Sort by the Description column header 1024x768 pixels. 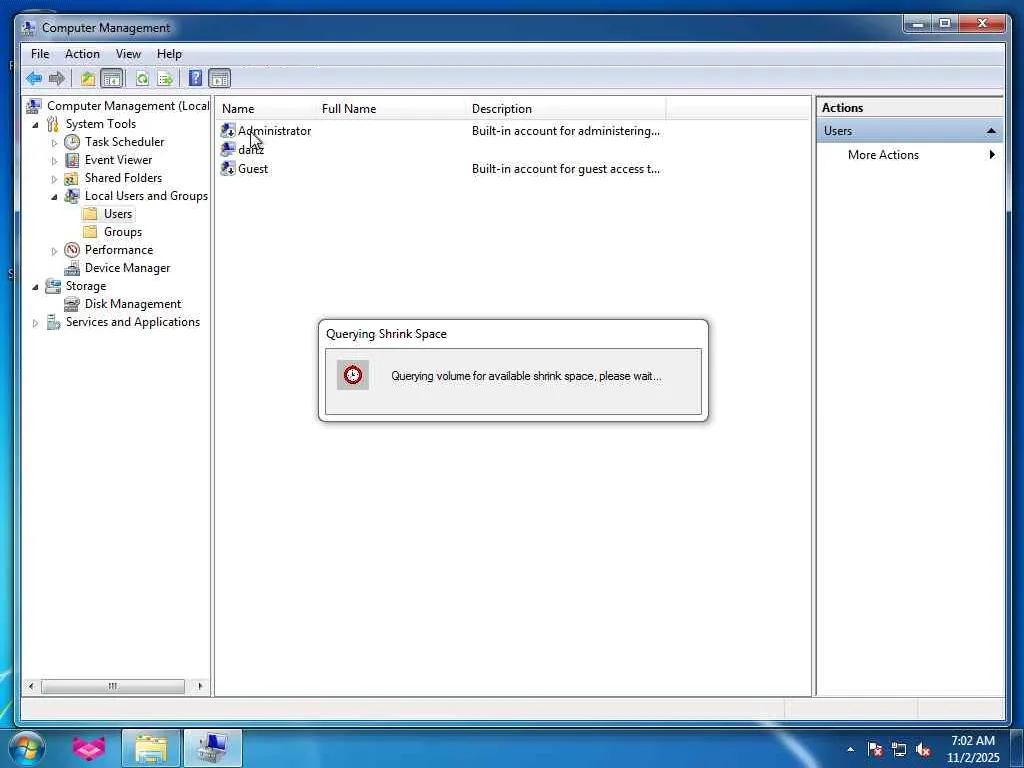pos(567,108)
